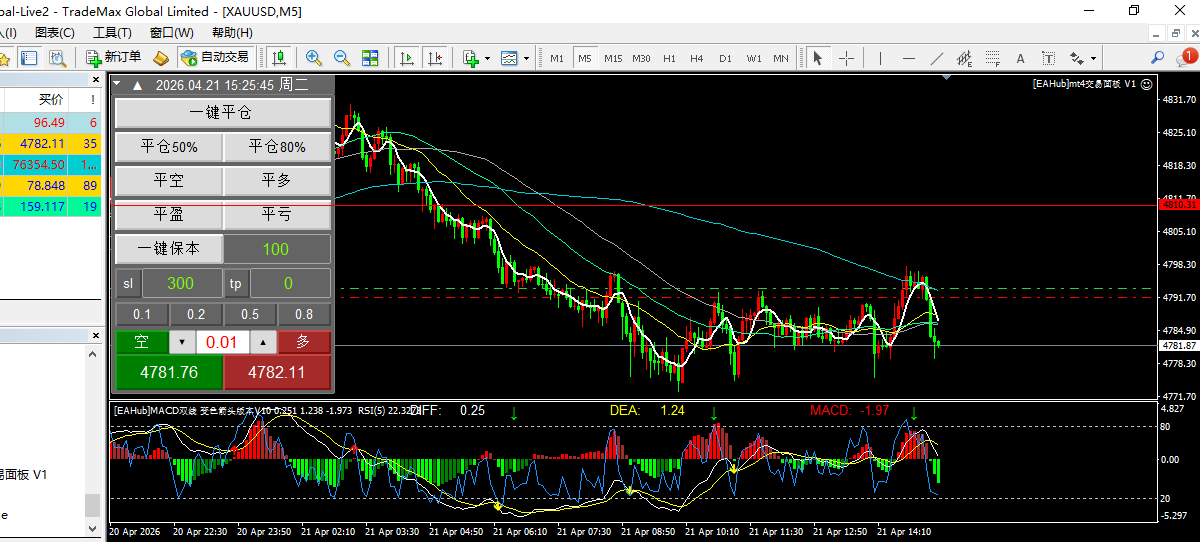This screenshot has height=542, width=1200.
Task: Increase lot size with up arrow
Action: [261, 342]
